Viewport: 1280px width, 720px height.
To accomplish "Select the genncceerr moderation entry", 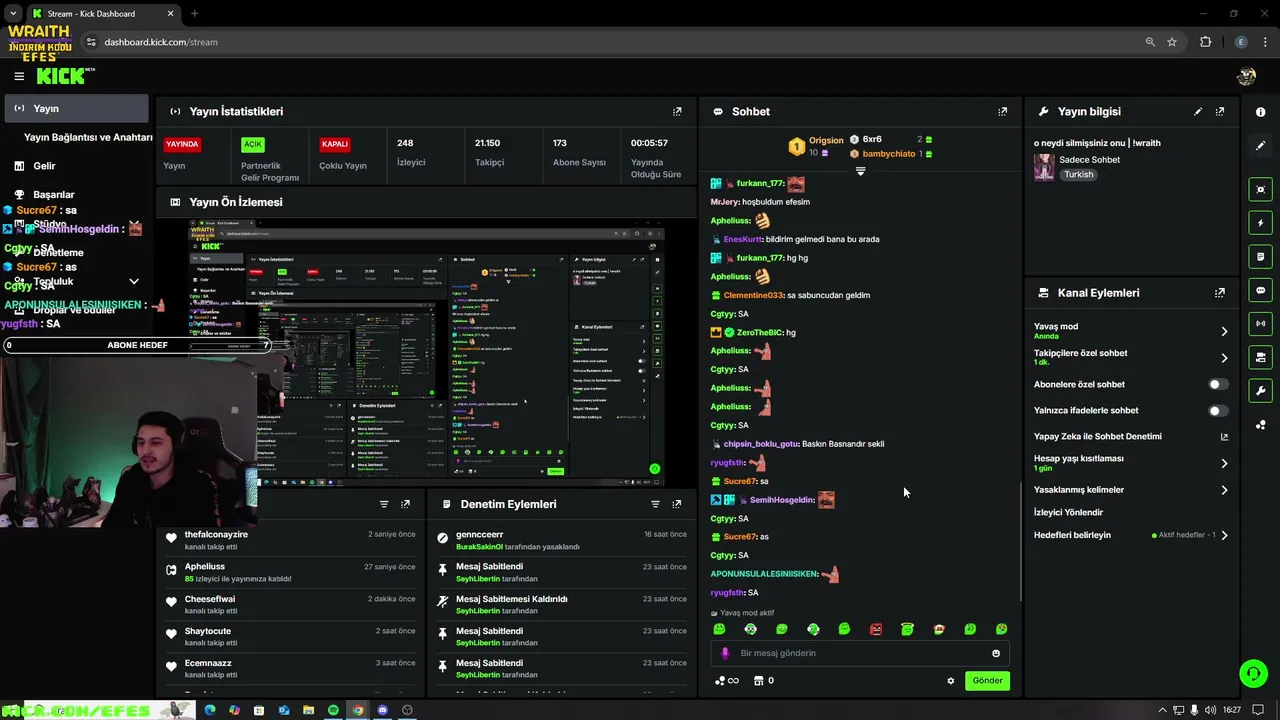I will 563,541.
